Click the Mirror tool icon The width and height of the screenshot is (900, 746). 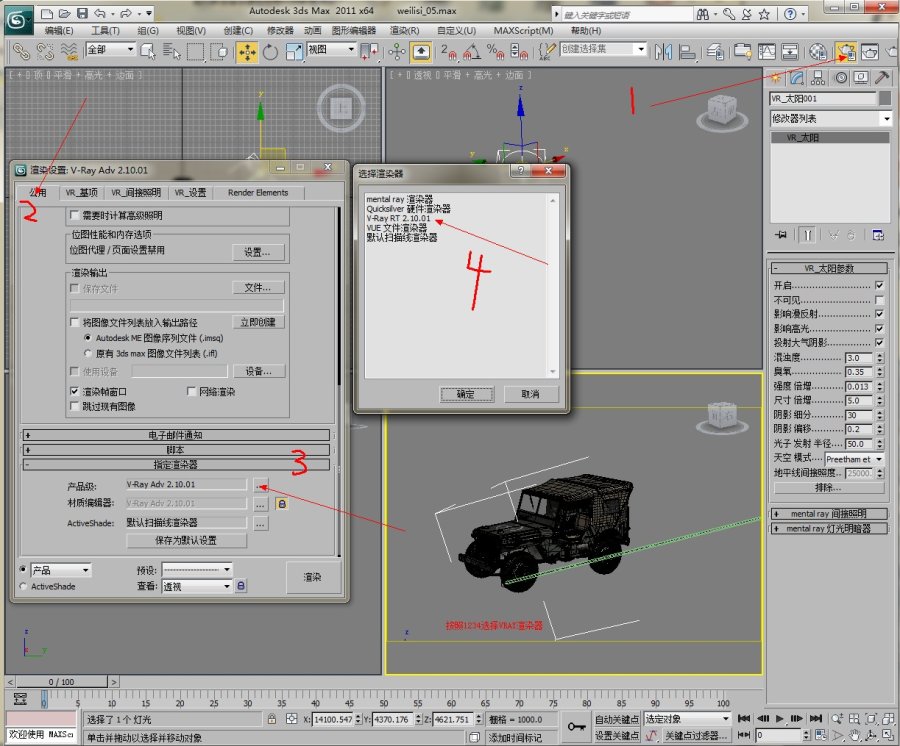point(664,52)
